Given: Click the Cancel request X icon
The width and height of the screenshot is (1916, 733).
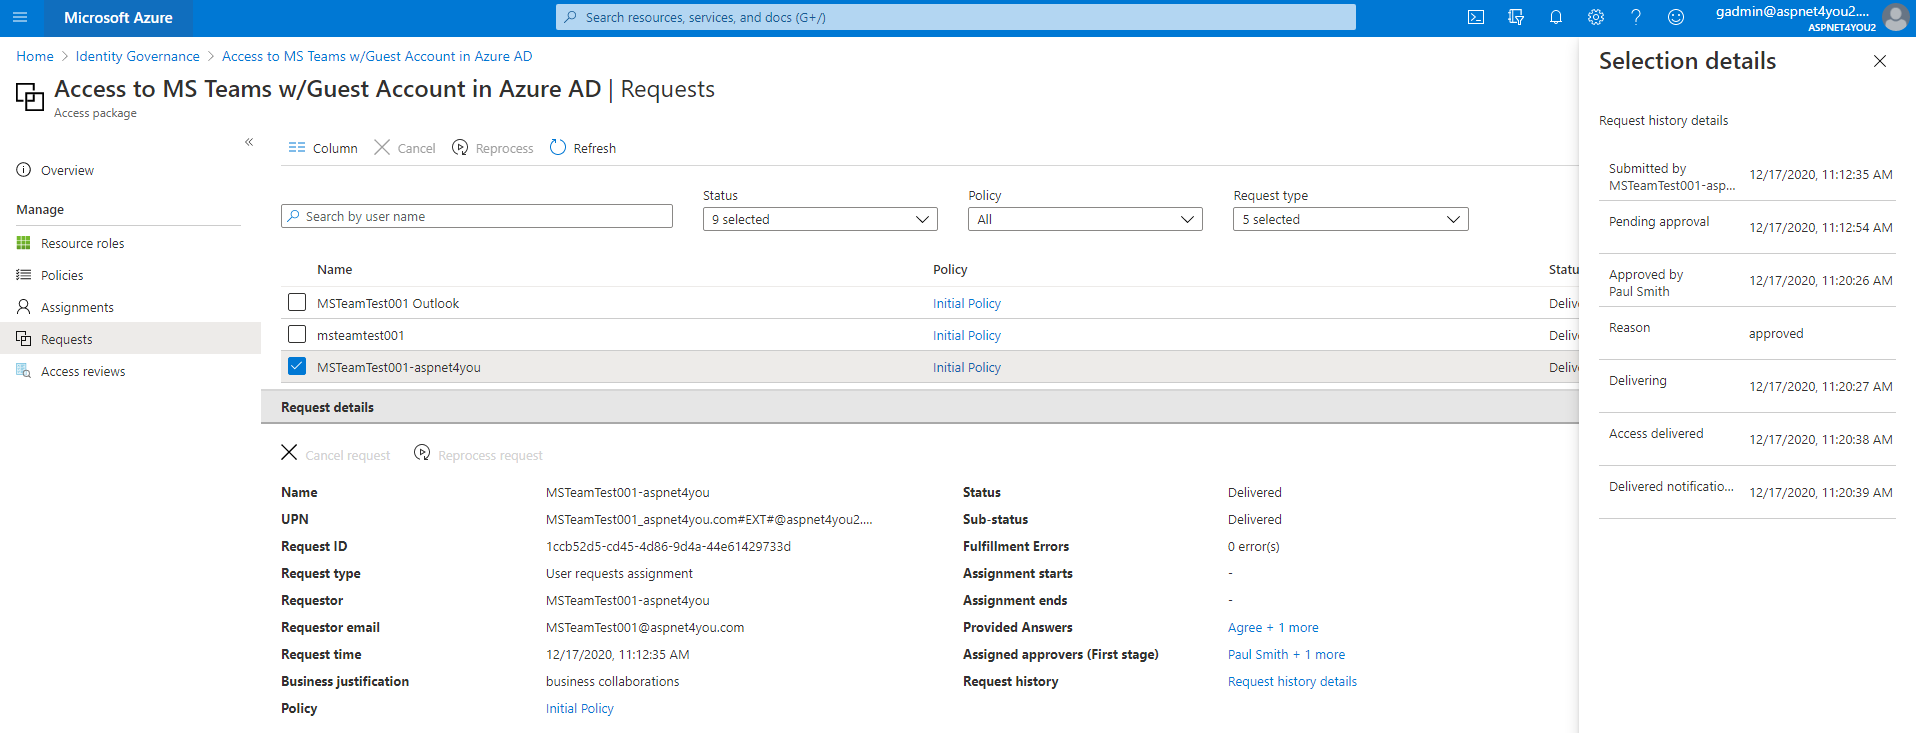Looking at the screenshot, I should [x=289, y=453].
